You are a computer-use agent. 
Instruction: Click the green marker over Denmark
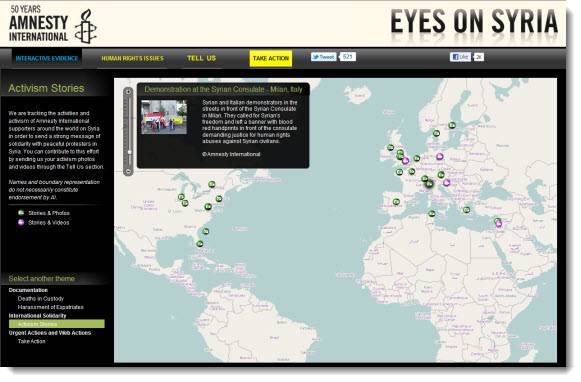436,133
